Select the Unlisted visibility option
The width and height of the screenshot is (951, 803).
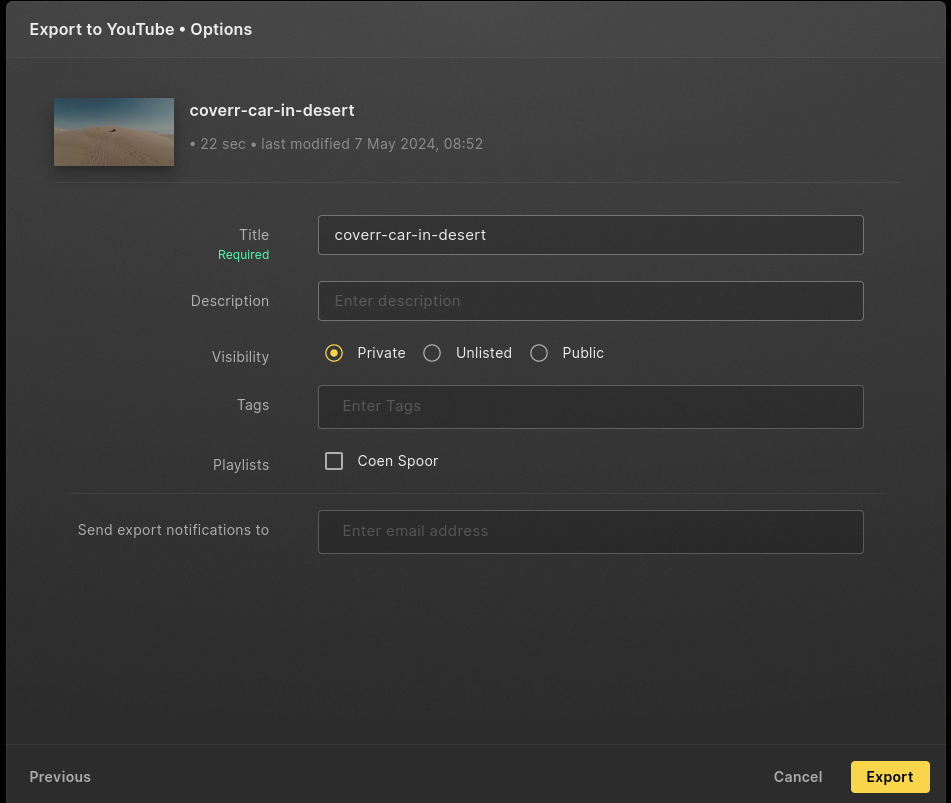coord(432,353)
